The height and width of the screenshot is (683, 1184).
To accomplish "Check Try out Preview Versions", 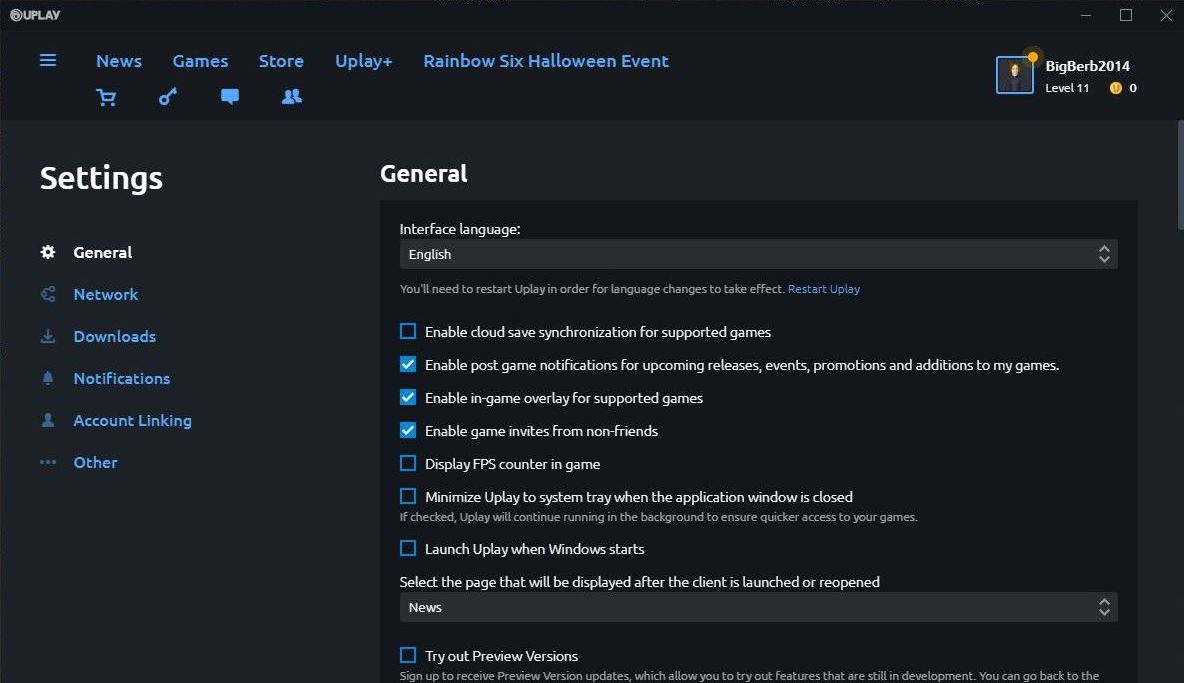I will coord(408,655).
